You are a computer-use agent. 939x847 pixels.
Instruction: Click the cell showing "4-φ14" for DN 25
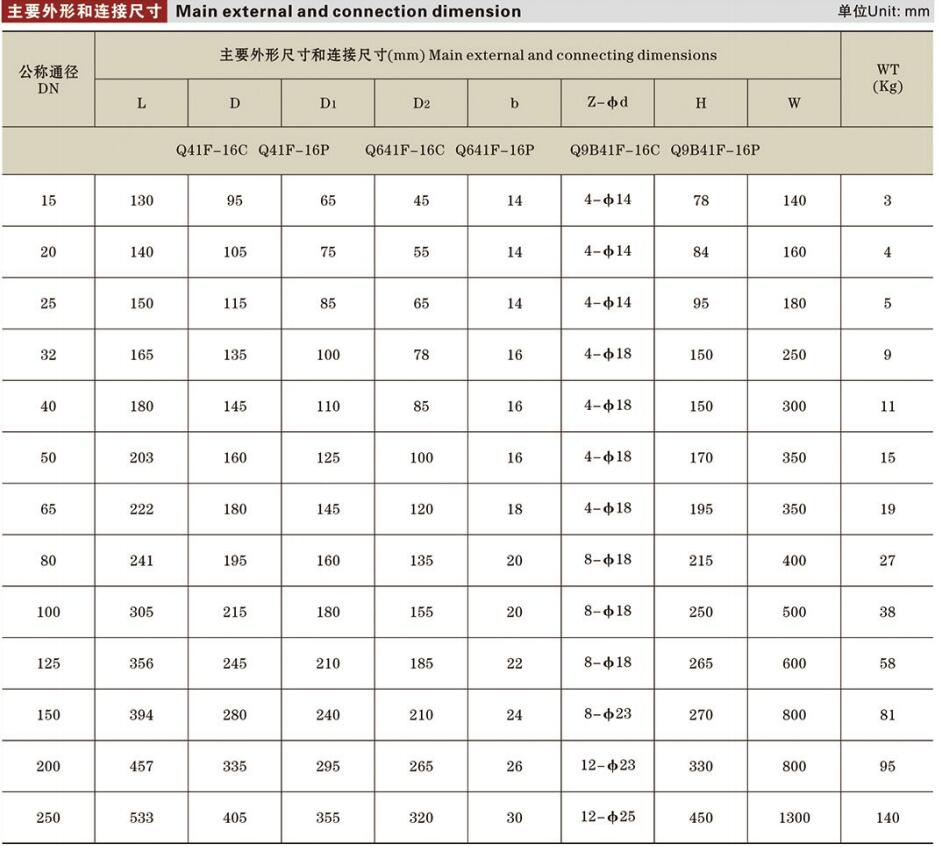(607, 303)
